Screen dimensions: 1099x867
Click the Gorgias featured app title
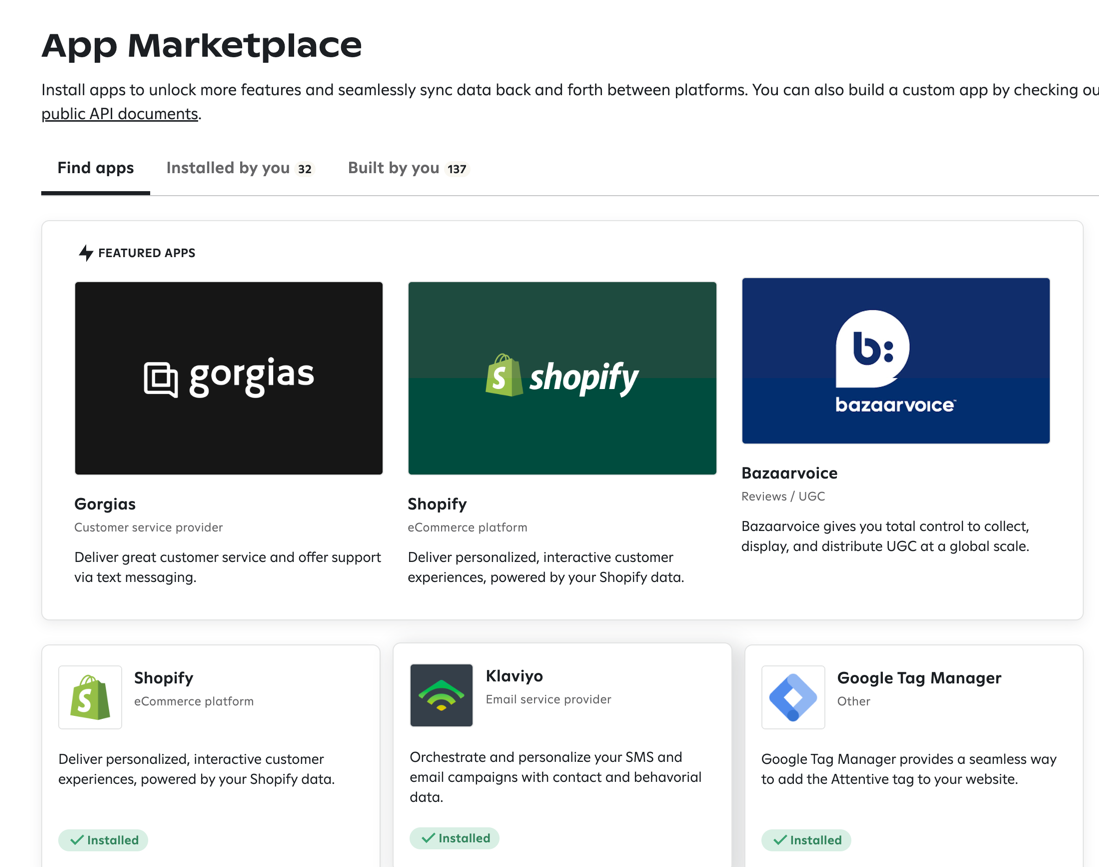[x=105, y=504]
